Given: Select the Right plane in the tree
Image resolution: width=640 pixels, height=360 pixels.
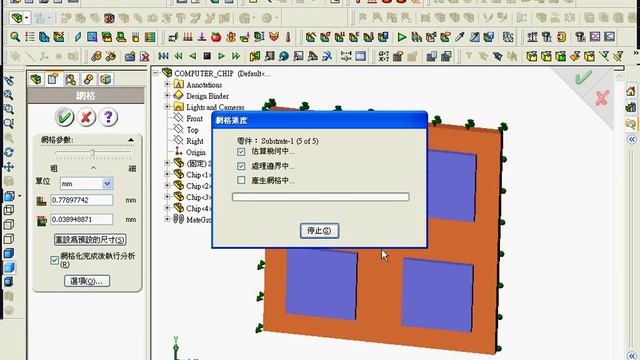Looking at the screenshot, I should (195, 141).
